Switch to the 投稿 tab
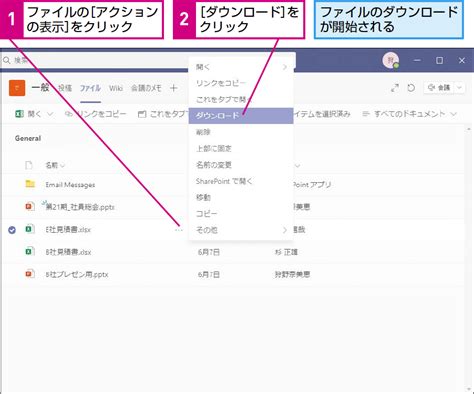This screenshot has height=394, width=474. (x=65, y=88)
